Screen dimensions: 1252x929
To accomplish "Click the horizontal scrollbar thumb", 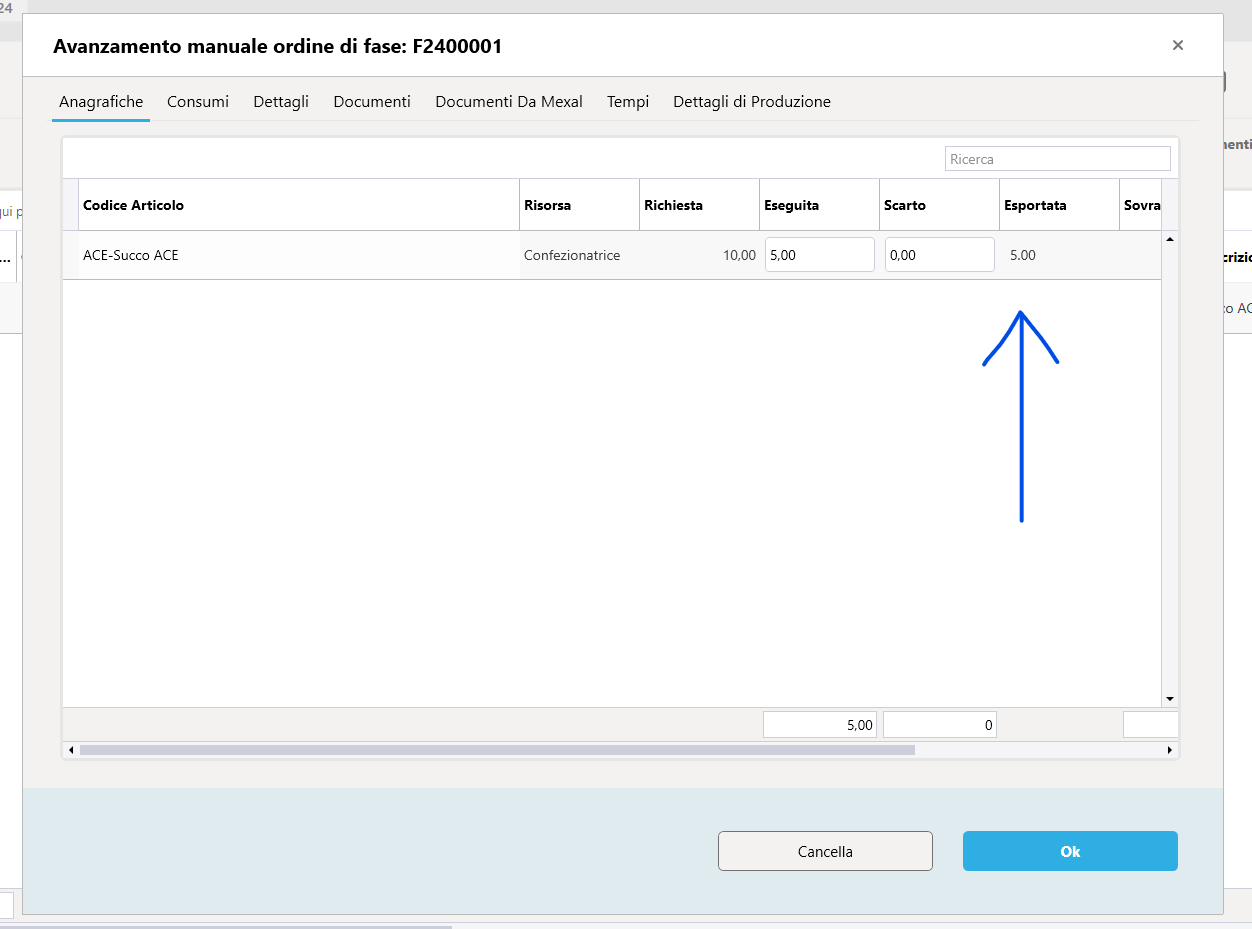I will click(497, 750).
